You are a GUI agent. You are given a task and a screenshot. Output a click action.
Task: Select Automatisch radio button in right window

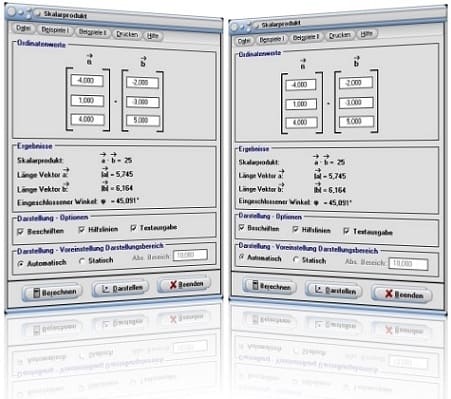coord(241,257)
